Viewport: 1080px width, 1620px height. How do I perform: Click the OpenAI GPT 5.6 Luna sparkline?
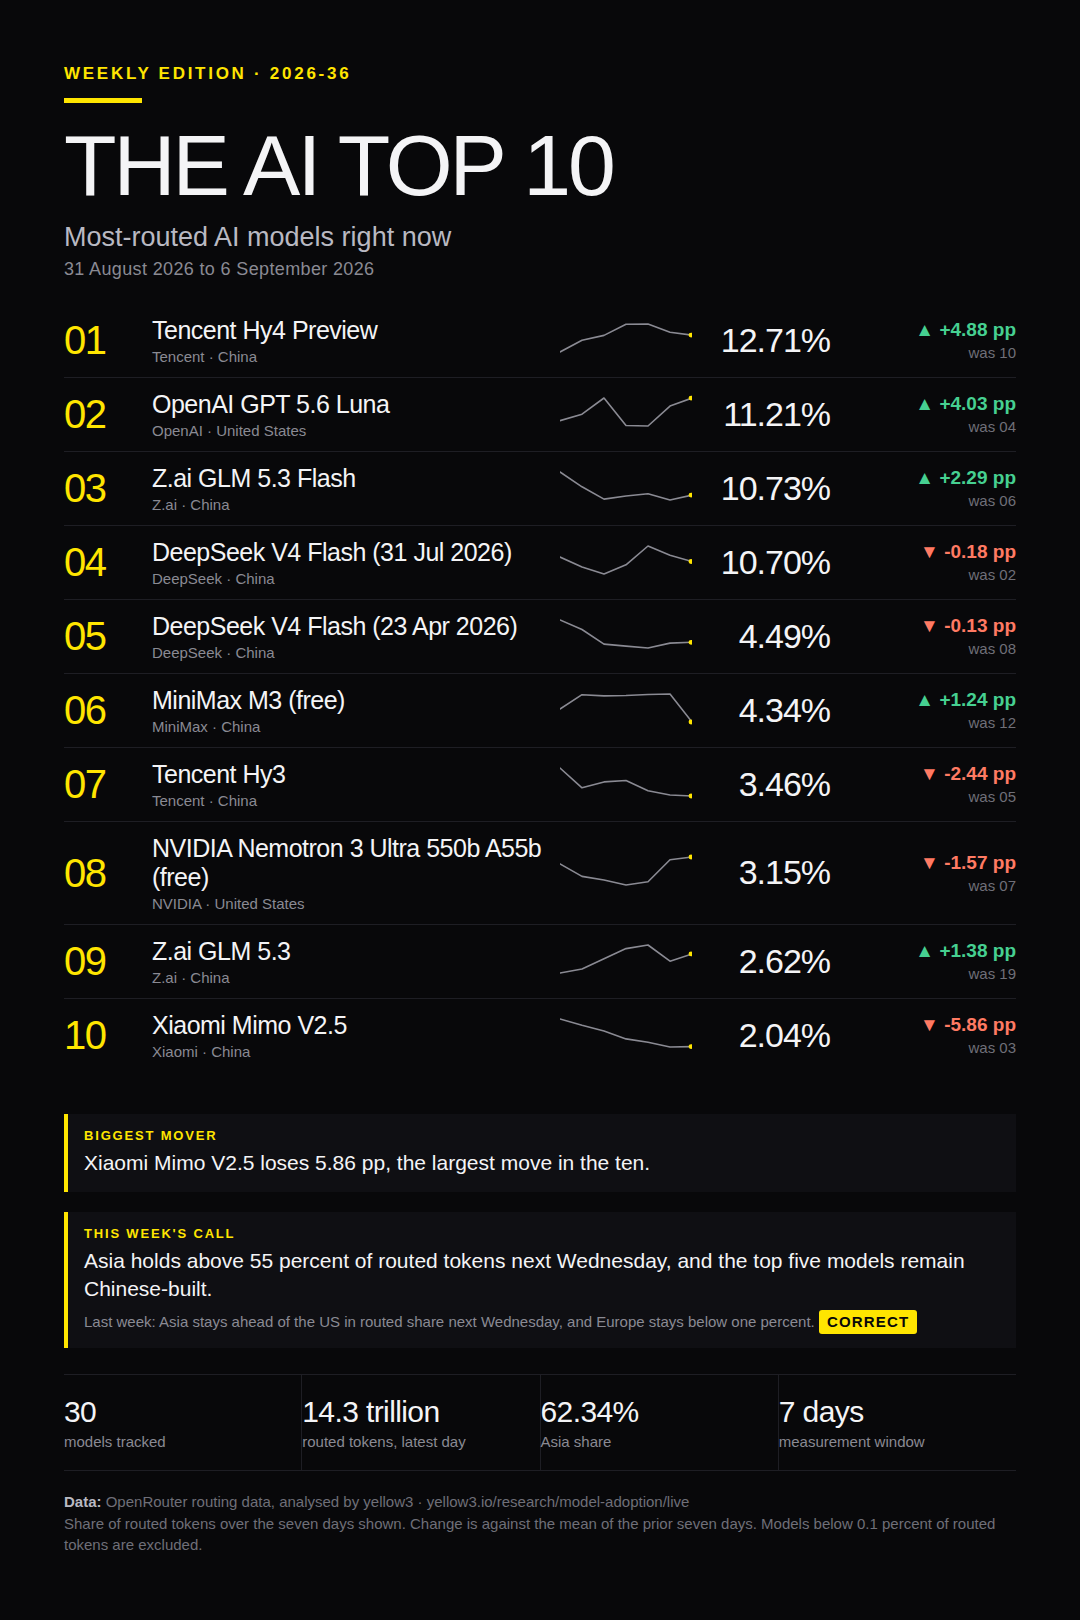626,412
